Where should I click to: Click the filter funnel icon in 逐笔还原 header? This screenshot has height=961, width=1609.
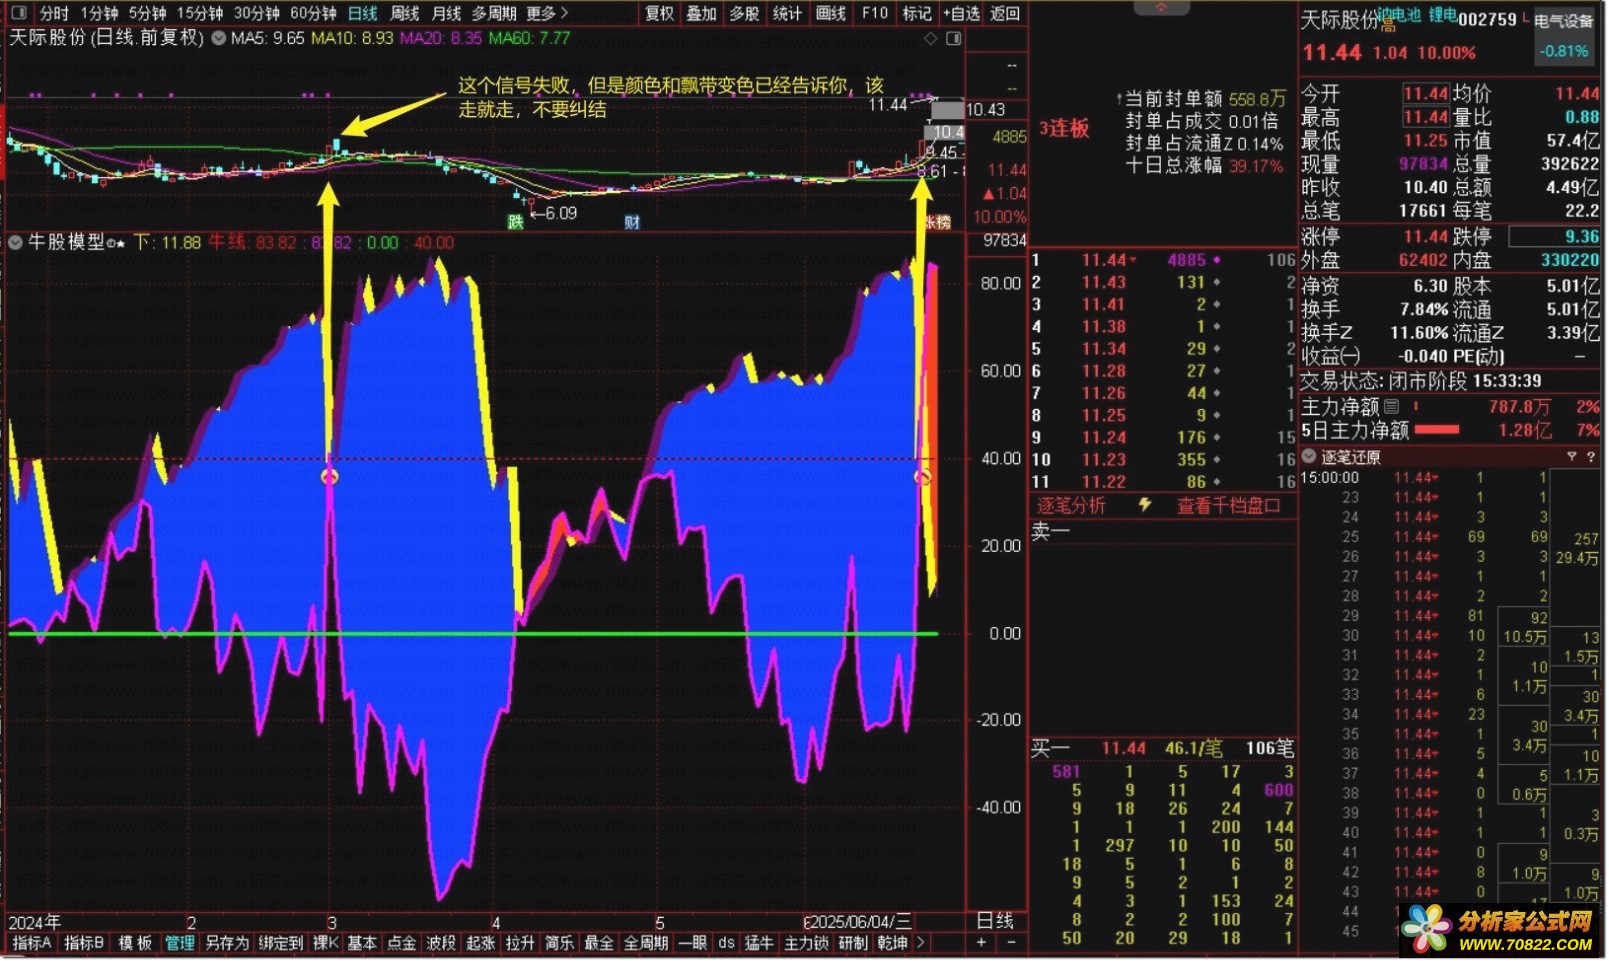click(x=1571, y=457)
